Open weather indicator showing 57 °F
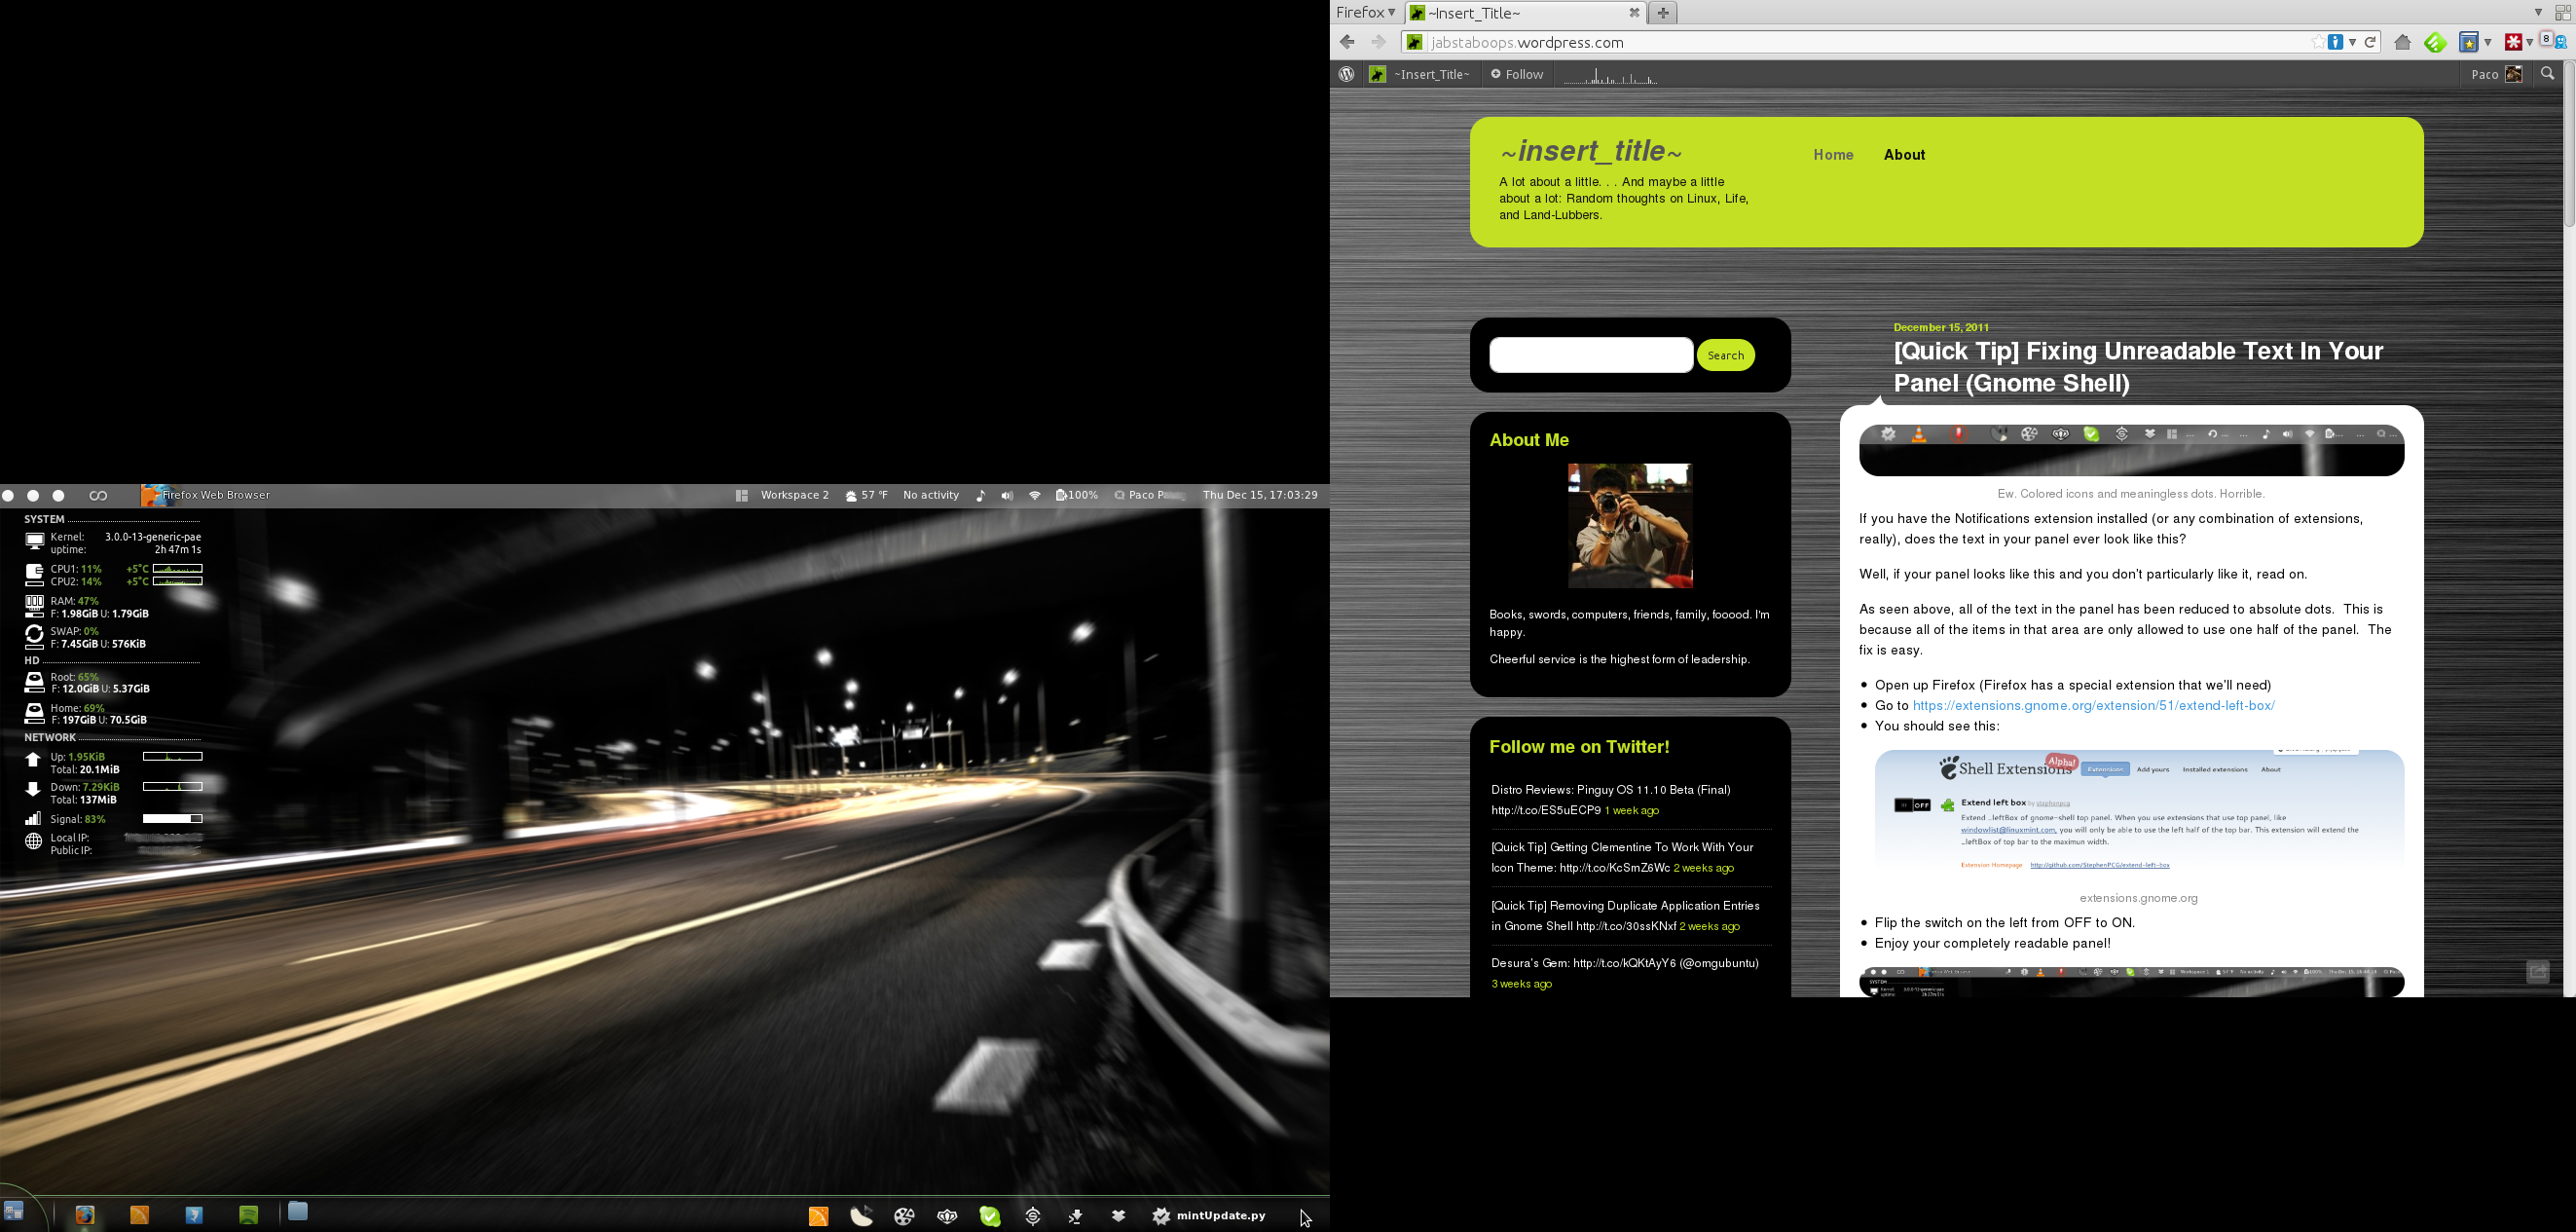Screen dimensions: 2576x1232 [866, 495]
